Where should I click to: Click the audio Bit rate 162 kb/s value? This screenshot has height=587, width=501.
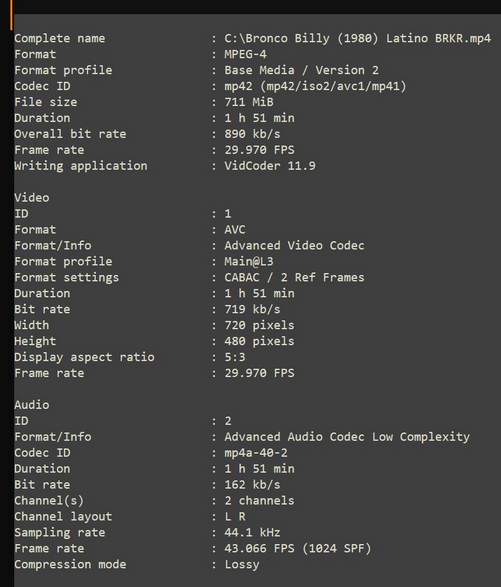(x=252, y=485)
